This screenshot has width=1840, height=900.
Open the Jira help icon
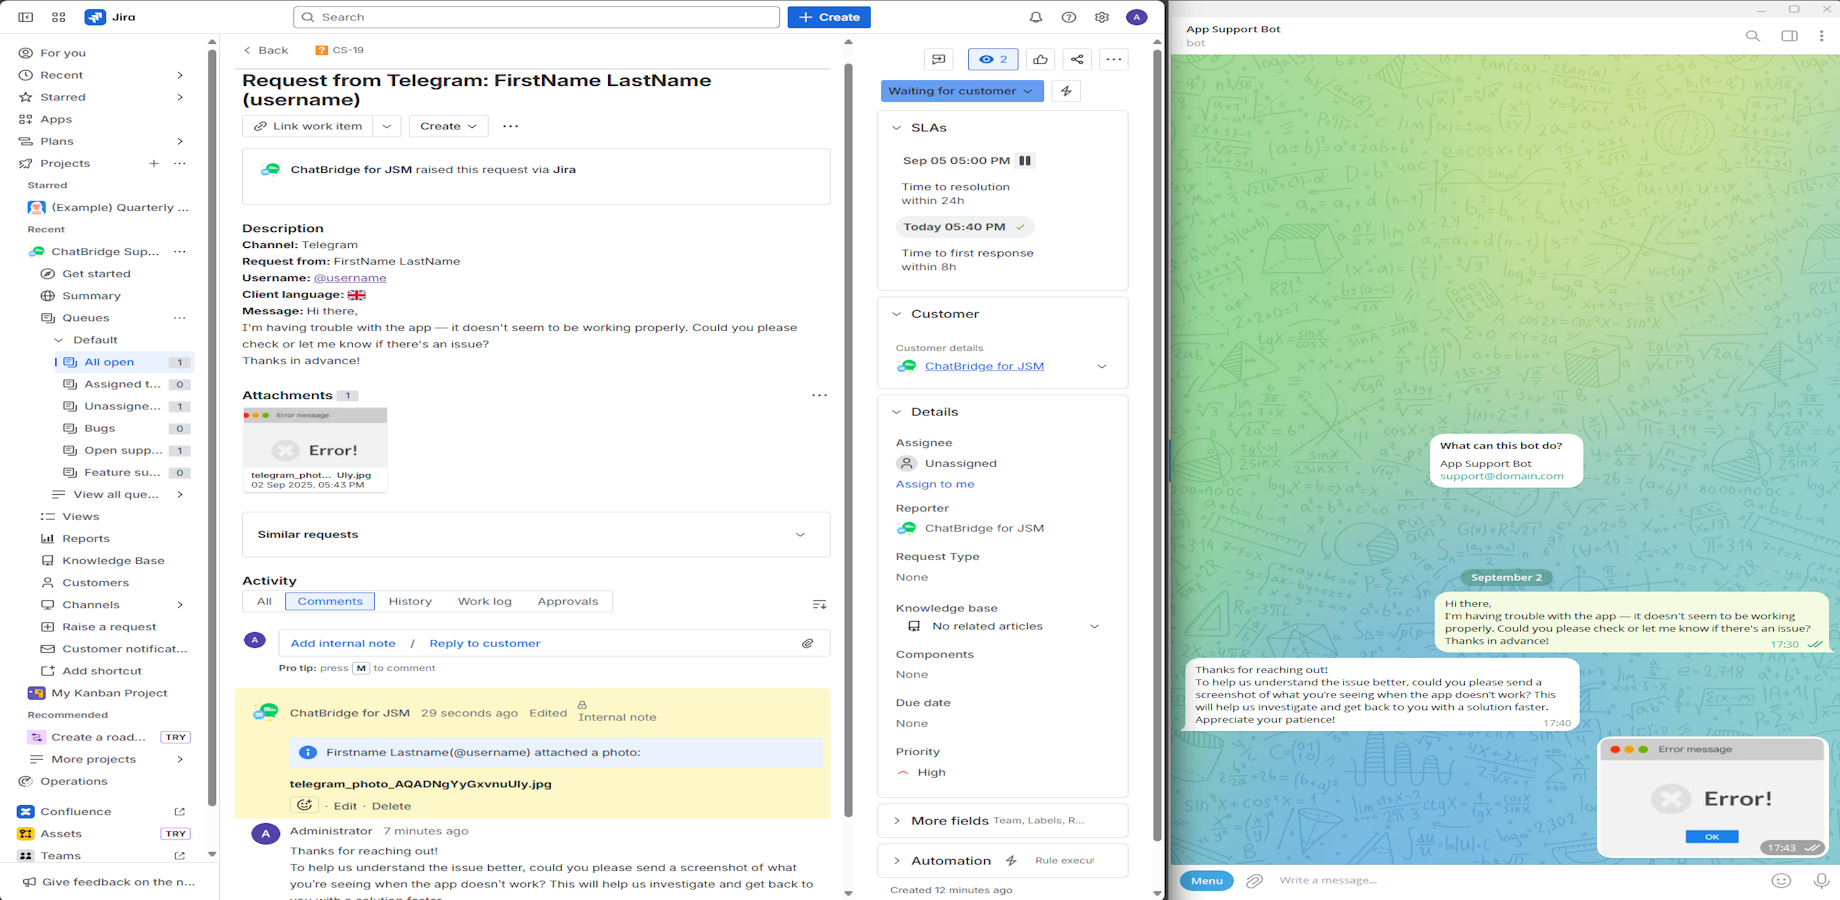coord(1069,17)
